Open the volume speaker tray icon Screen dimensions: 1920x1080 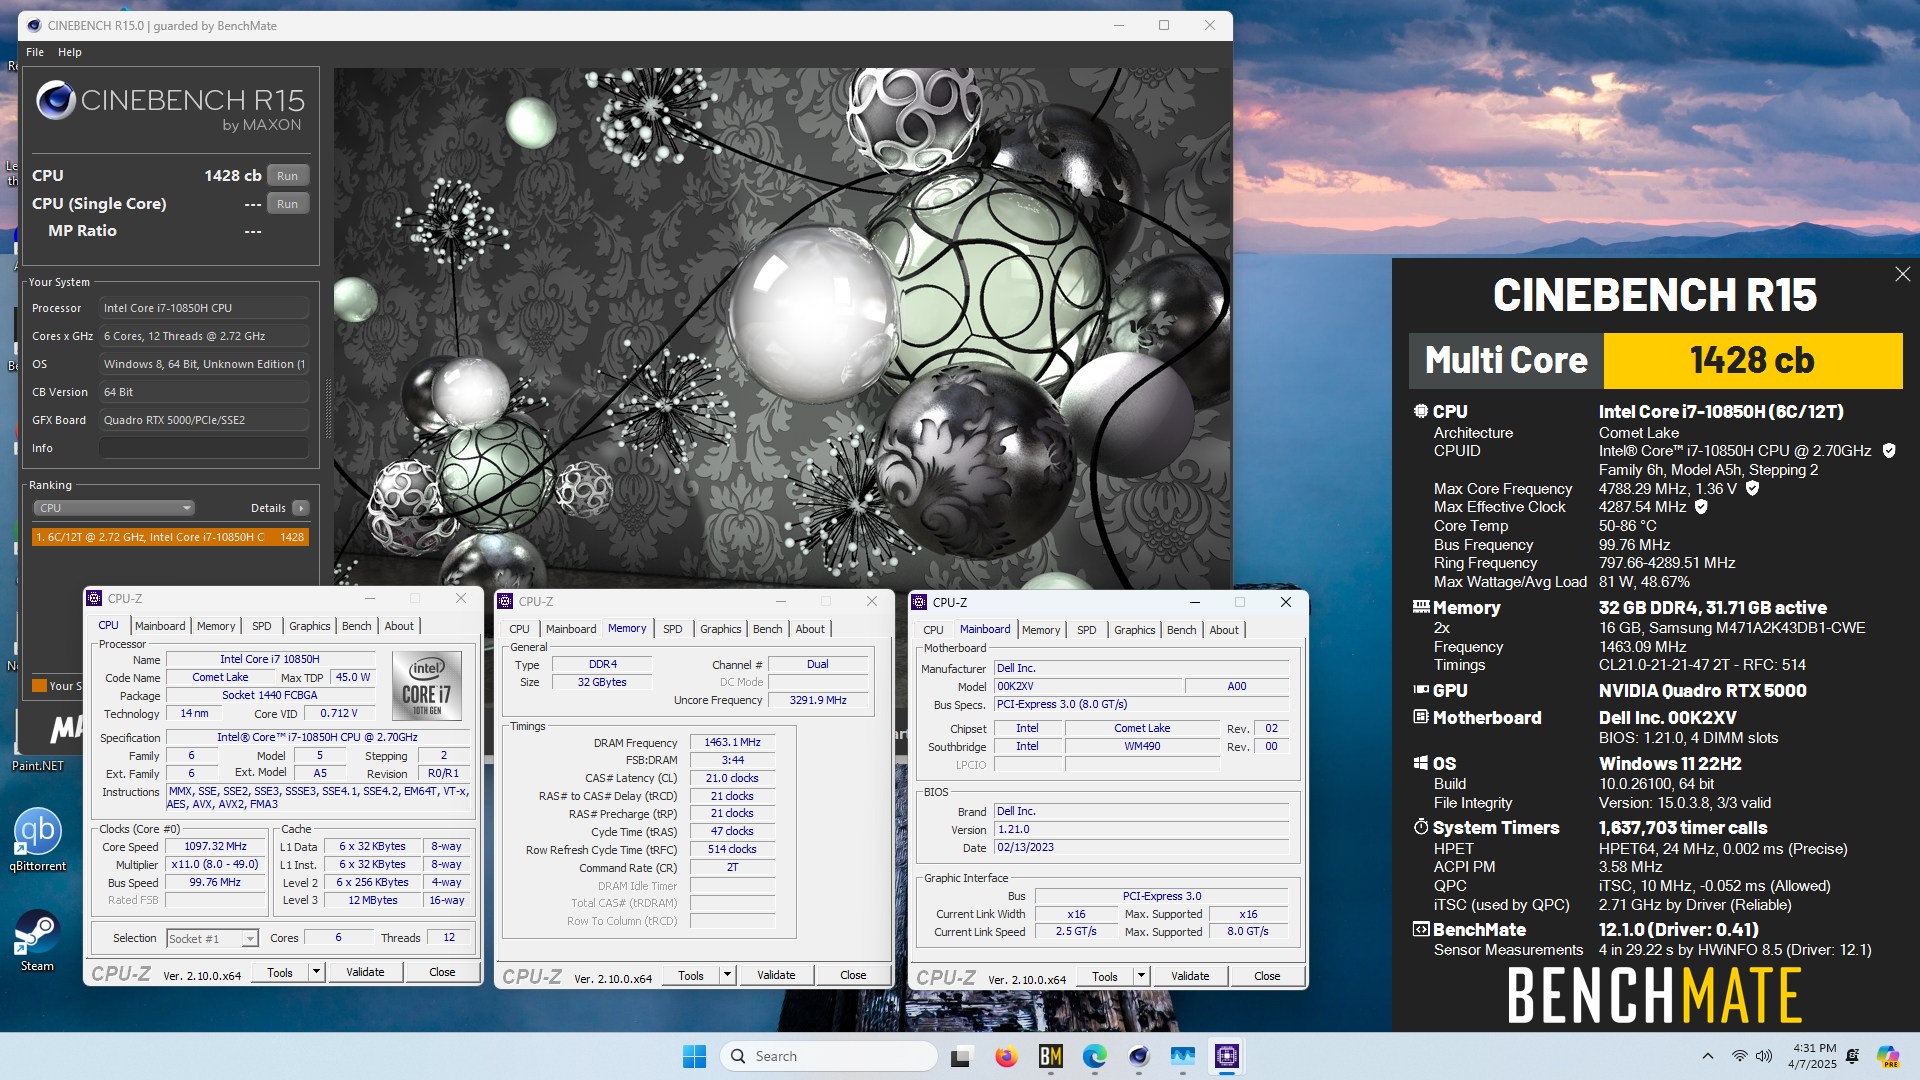[x=1764, y=1056]
